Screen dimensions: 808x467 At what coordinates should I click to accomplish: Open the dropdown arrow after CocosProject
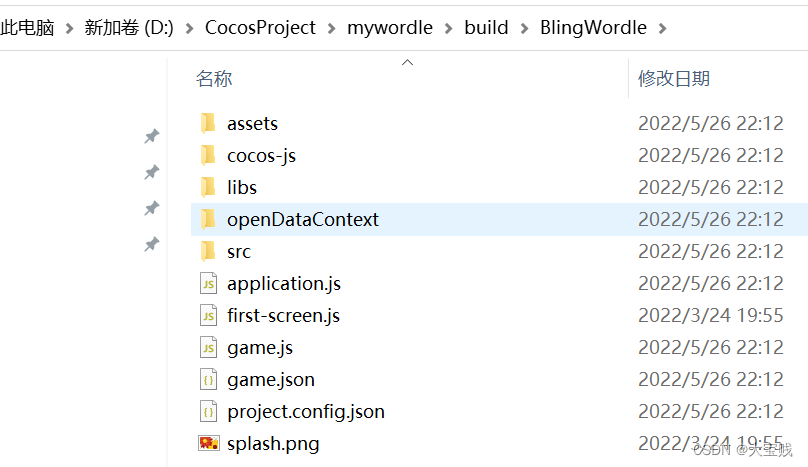332,28
